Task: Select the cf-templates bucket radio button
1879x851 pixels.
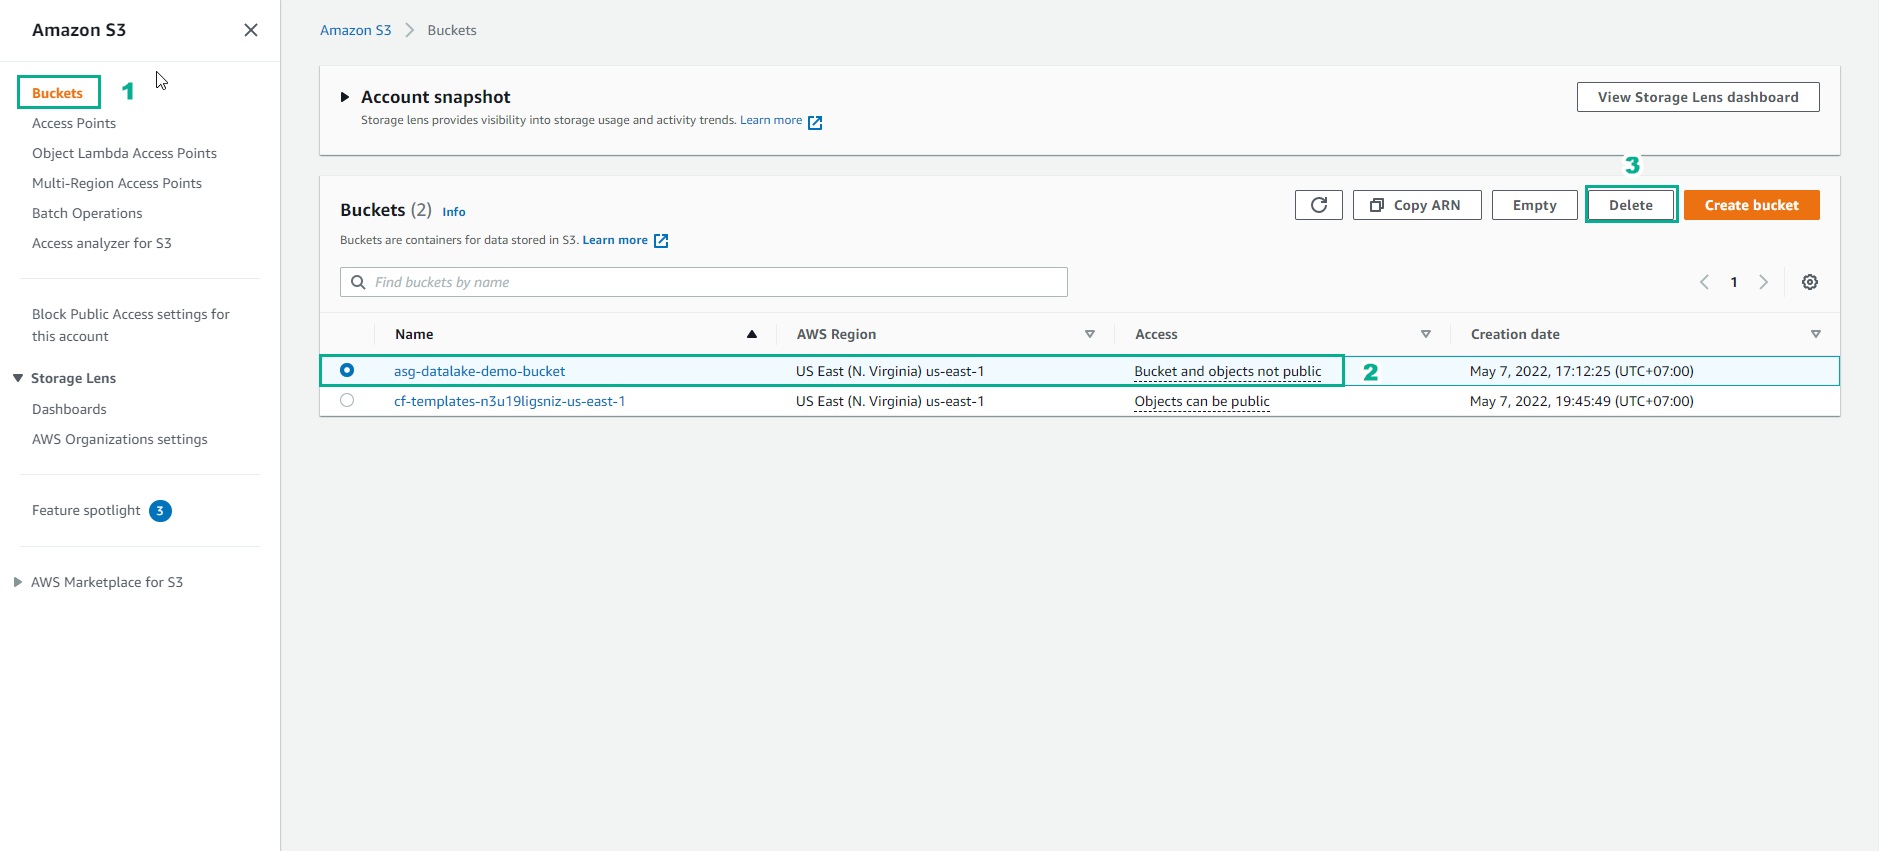Action: tap(347, 400)
